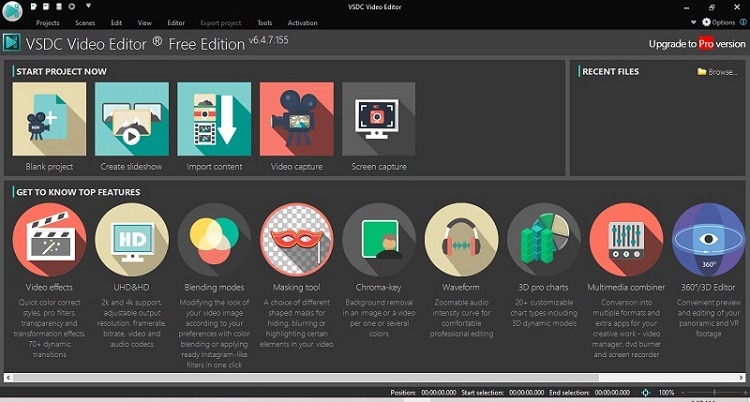Image resolution: width=750 pixels, height=402 pixels.
Task: Click the Video effects clapperboard icon
Action: click(49, 239)
